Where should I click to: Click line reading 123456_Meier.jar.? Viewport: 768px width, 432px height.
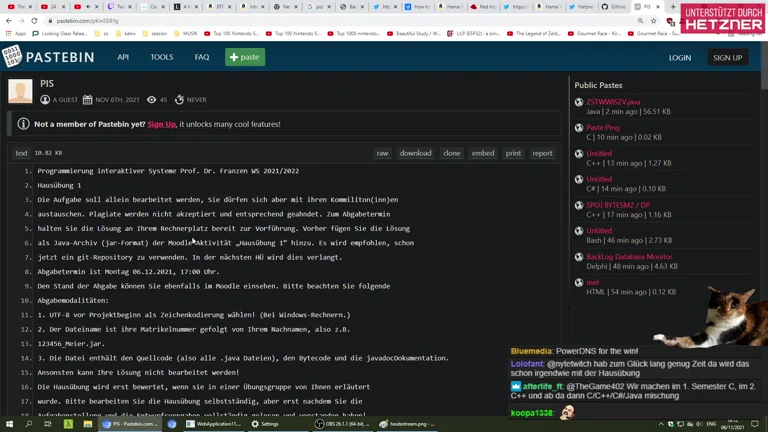click(x=71, y=344)
